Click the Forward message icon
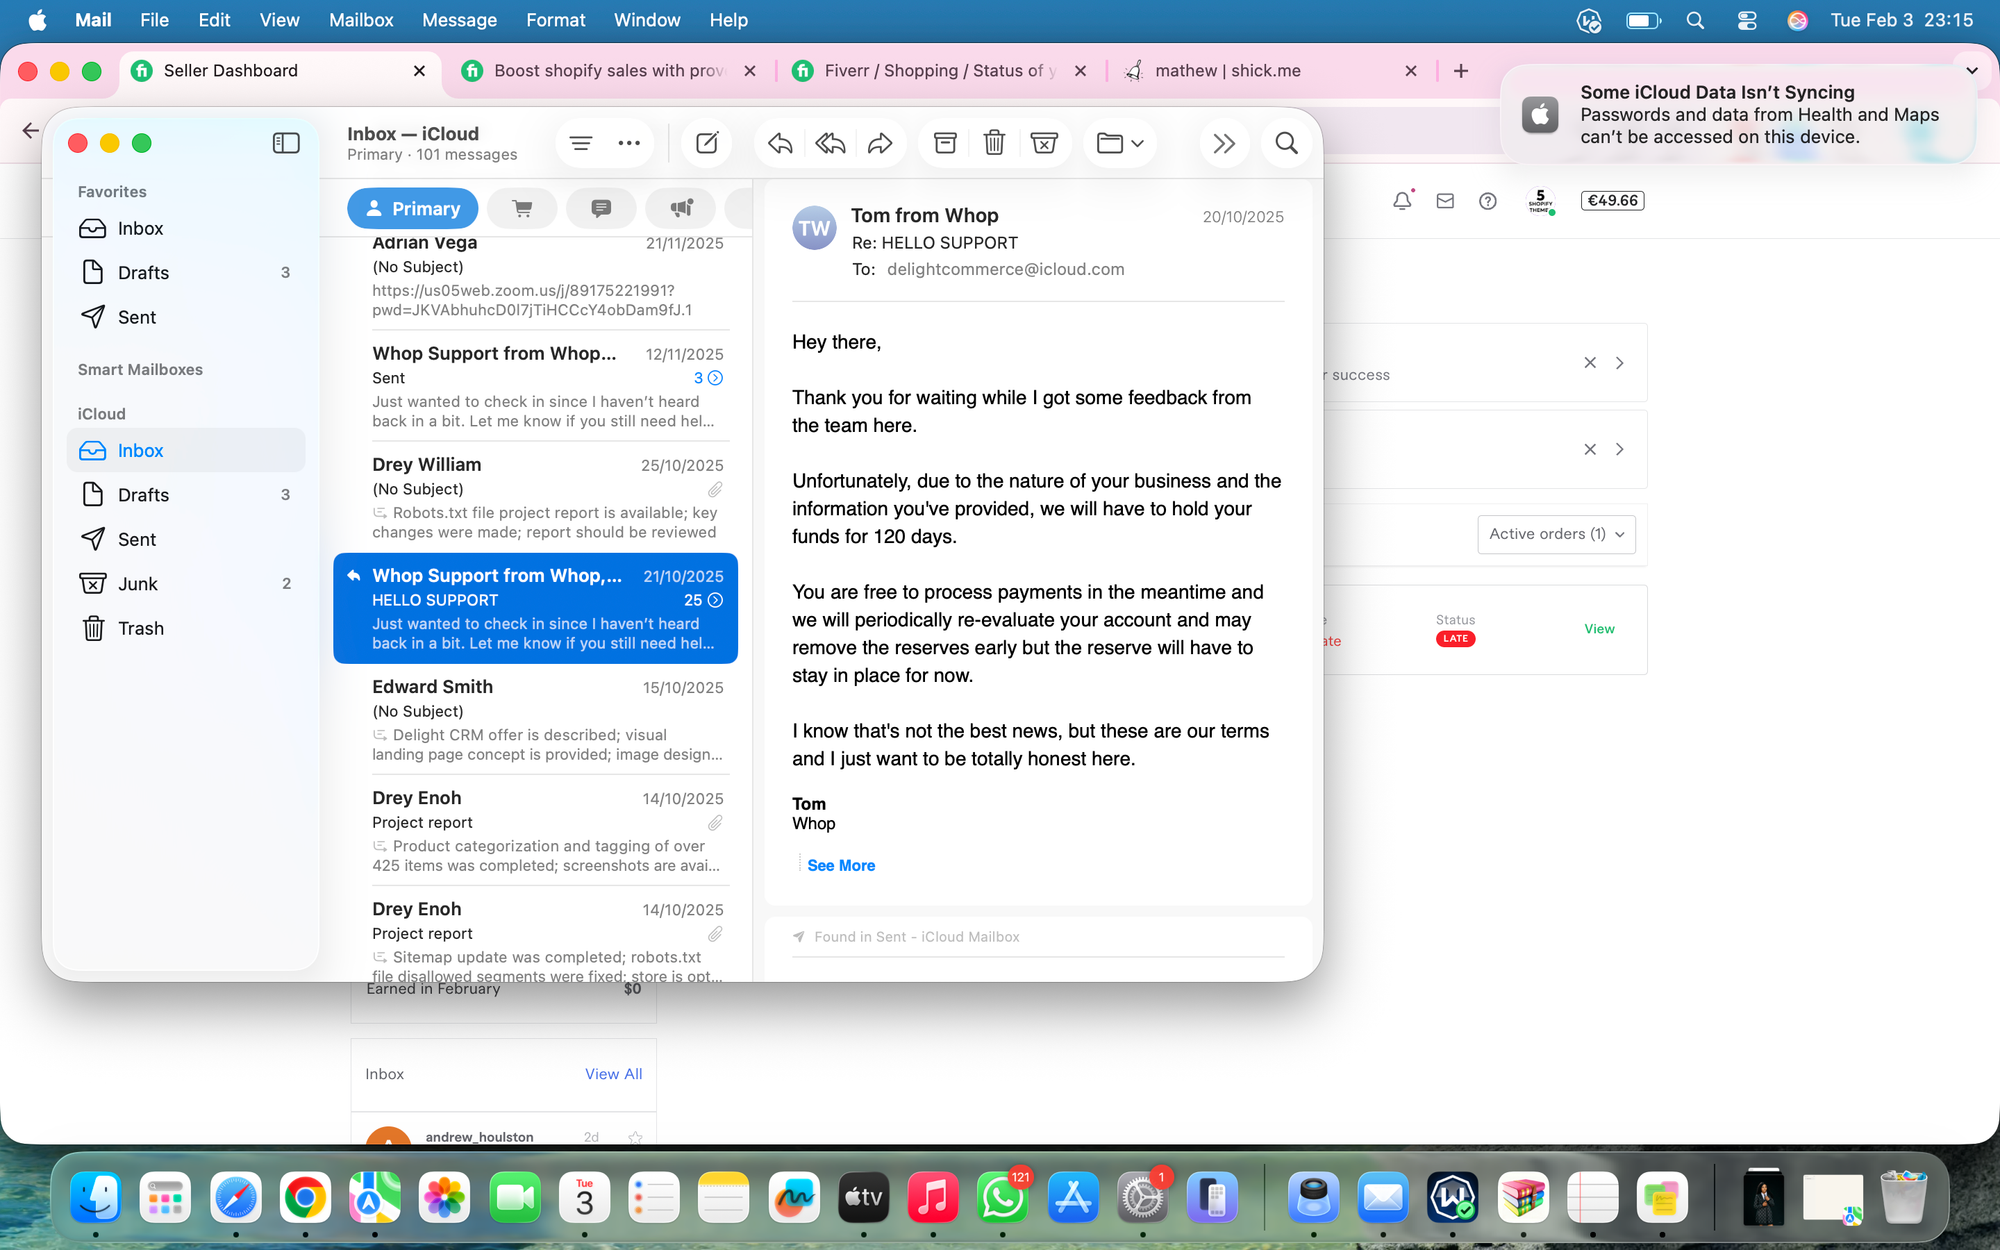The height and width of the screenshot is (1250, 2000). pyautogui.click(x=880, y=143)
